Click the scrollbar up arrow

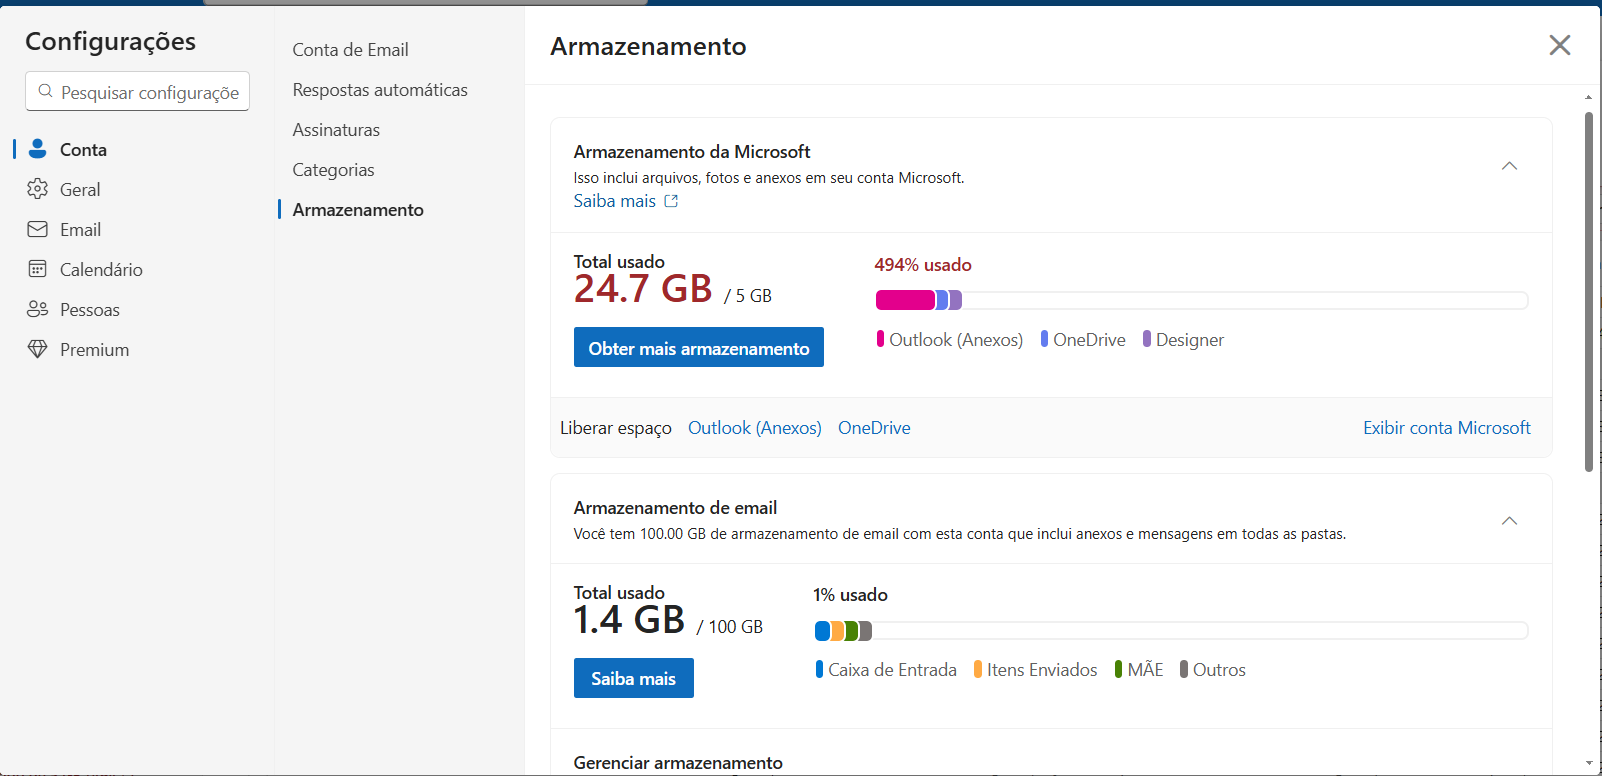coord(1588,97)
